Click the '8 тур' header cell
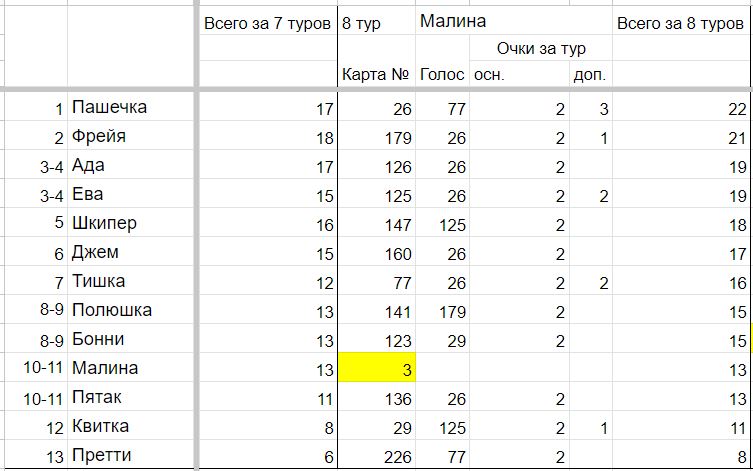Screen dimensions: 753x471 click(x=376, y=21)
